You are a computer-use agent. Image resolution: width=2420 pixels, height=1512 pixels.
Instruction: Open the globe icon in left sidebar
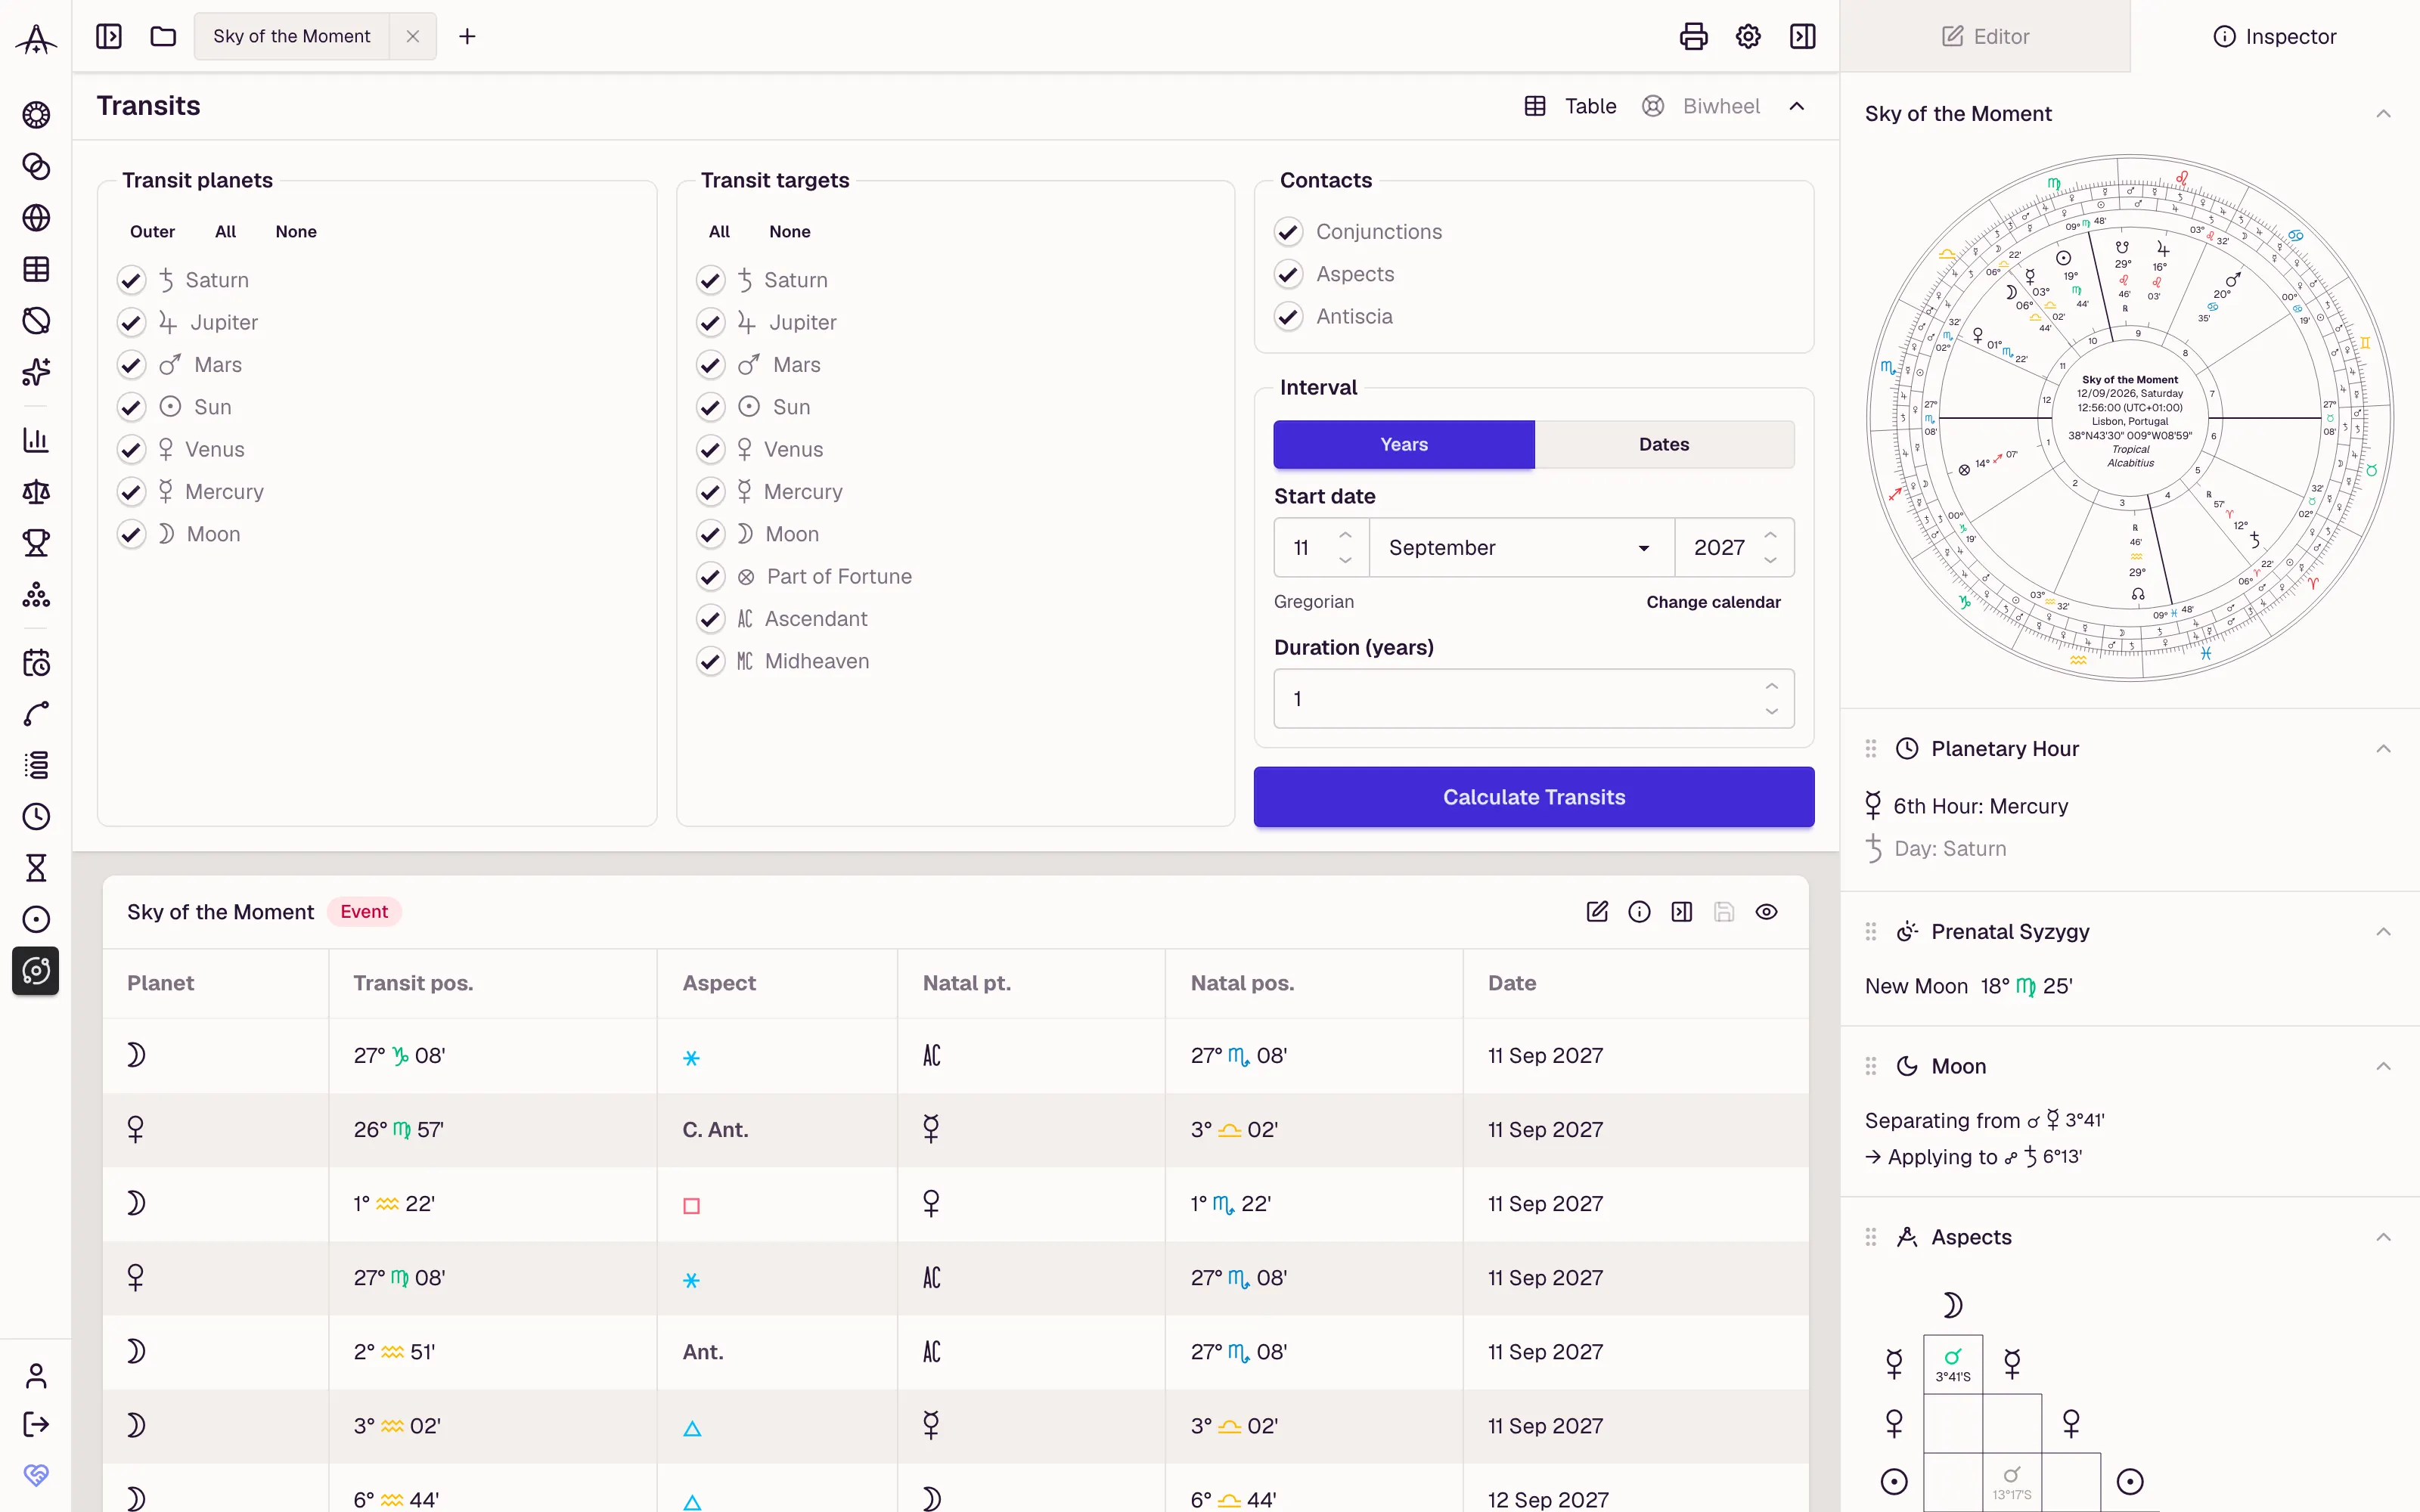(x=36, y=218)
